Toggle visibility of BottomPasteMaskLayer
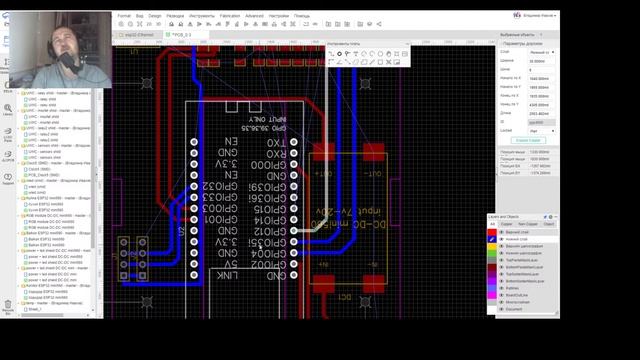 pyautogui.click(x=502, y=267)
